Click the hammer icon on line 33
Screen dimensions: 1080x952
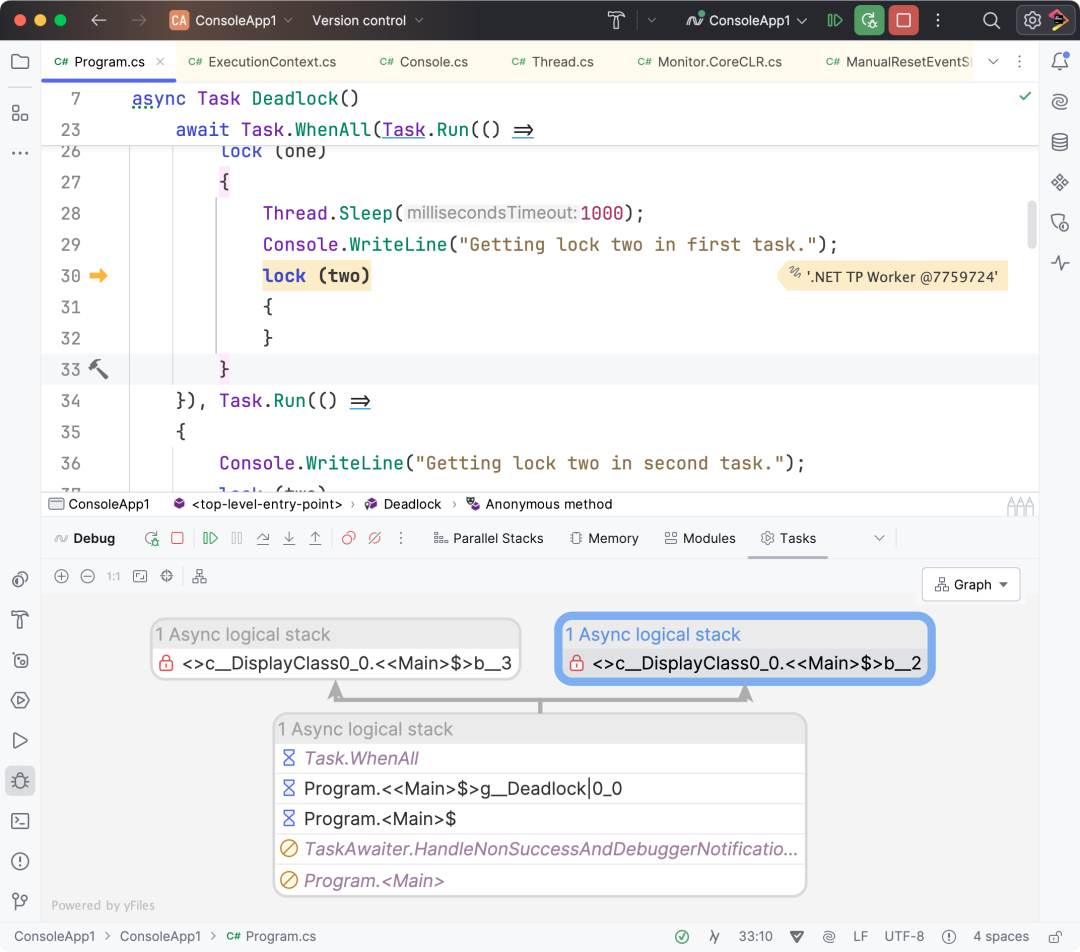click(x=98, y=369)
